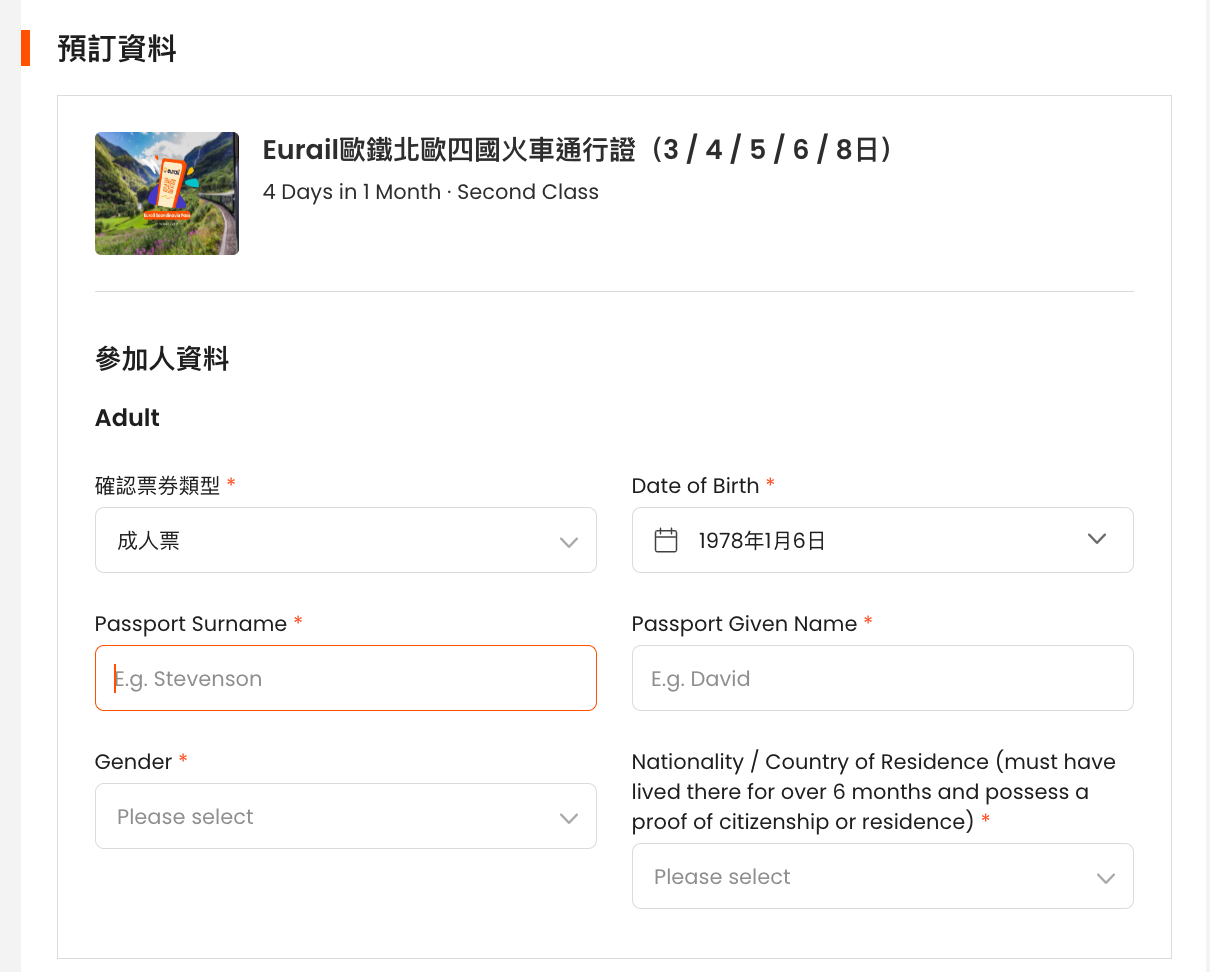Open the Date of Birth picker
The width and height of the screenshot is (1210, 972).
click(x=883, y=540)
